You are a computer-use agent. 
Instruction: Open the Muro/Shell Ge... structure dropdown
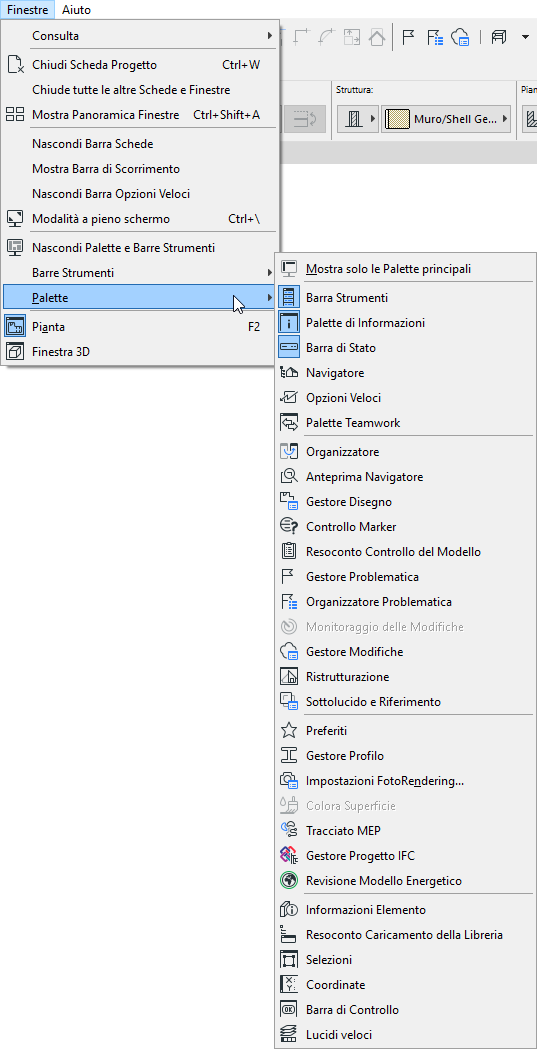(506, 119)
